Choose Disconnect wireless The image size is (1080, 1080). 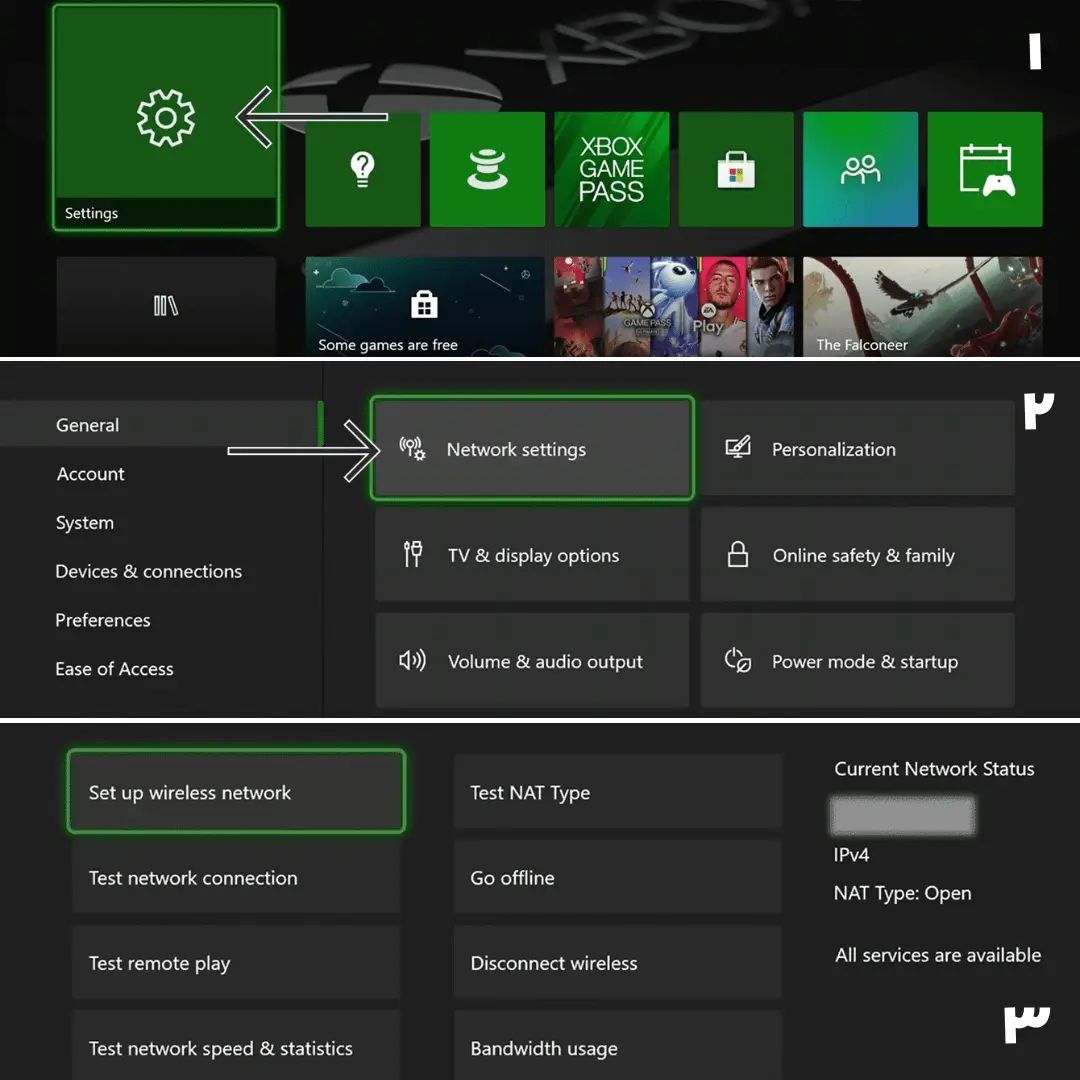click(618, 963)
